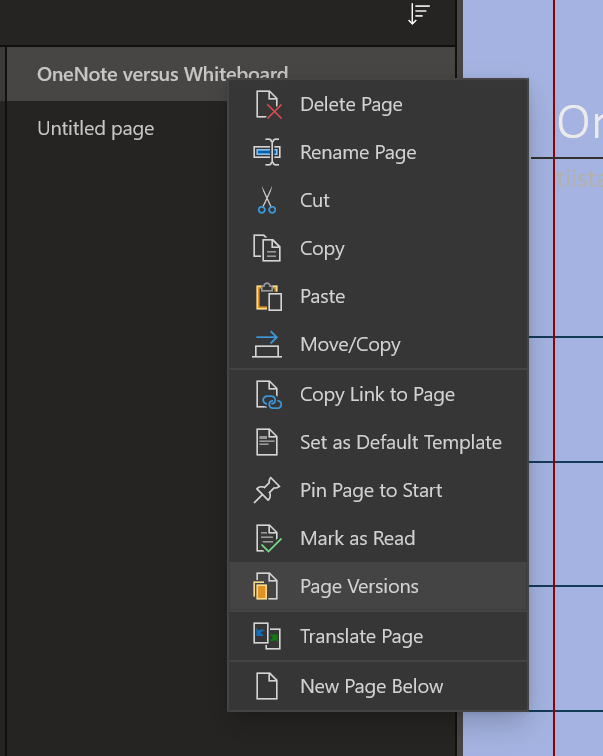Open the Untitled page in list
603x756 pixels.
(96, 129)
